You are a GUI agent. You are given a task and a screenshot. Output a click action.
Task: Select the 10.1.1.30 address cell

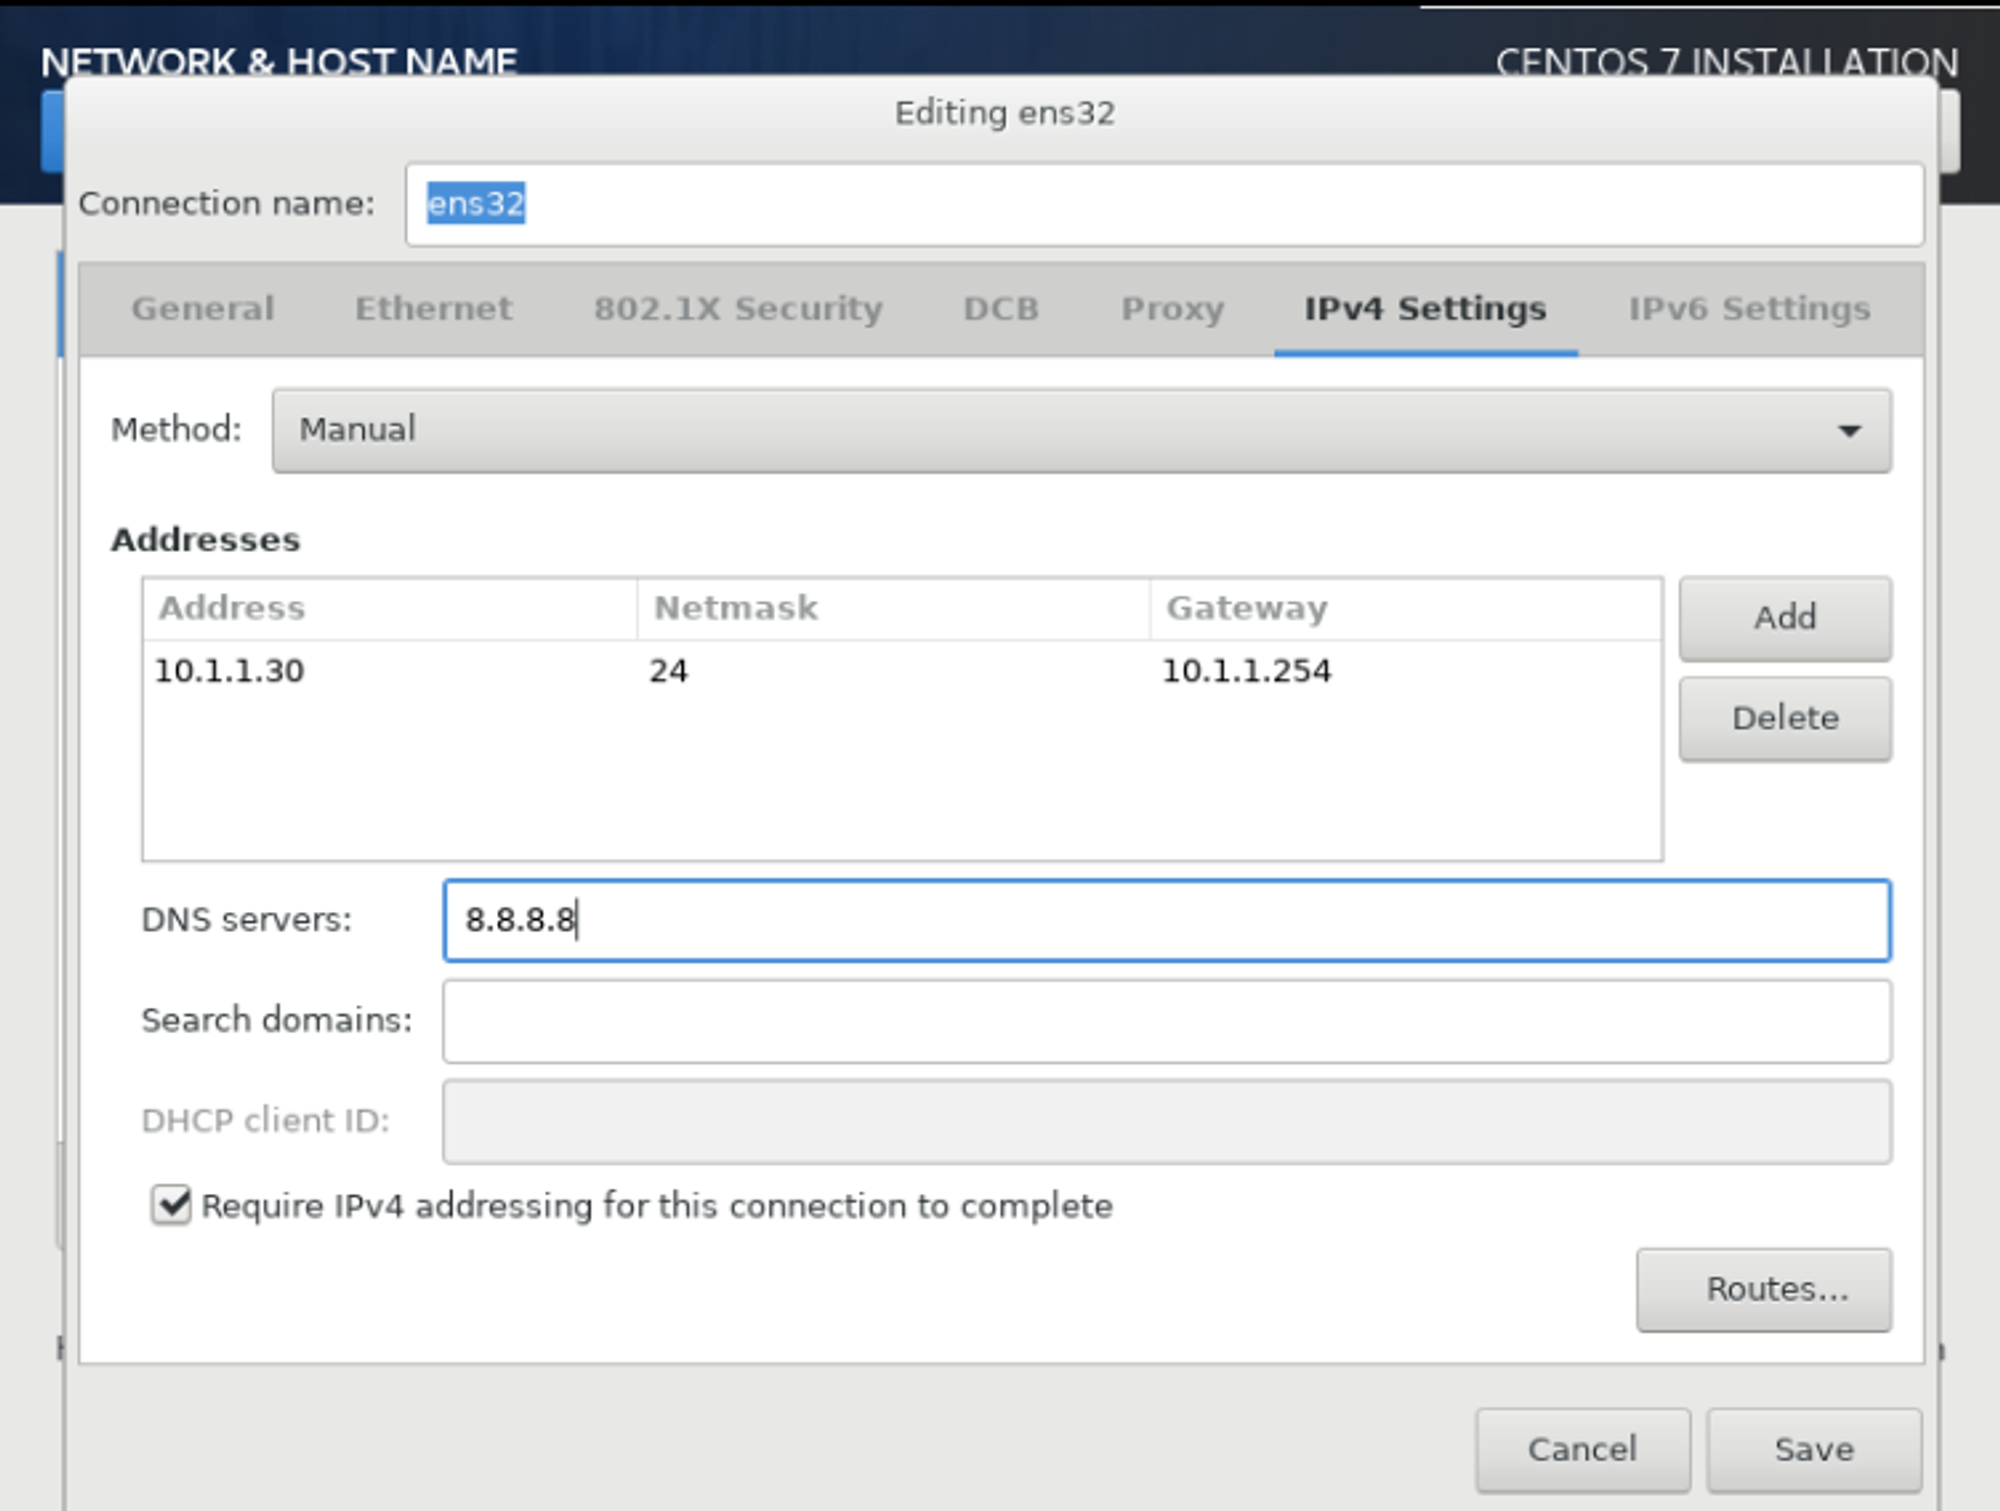pyautogui.click(x=230, y=671)
